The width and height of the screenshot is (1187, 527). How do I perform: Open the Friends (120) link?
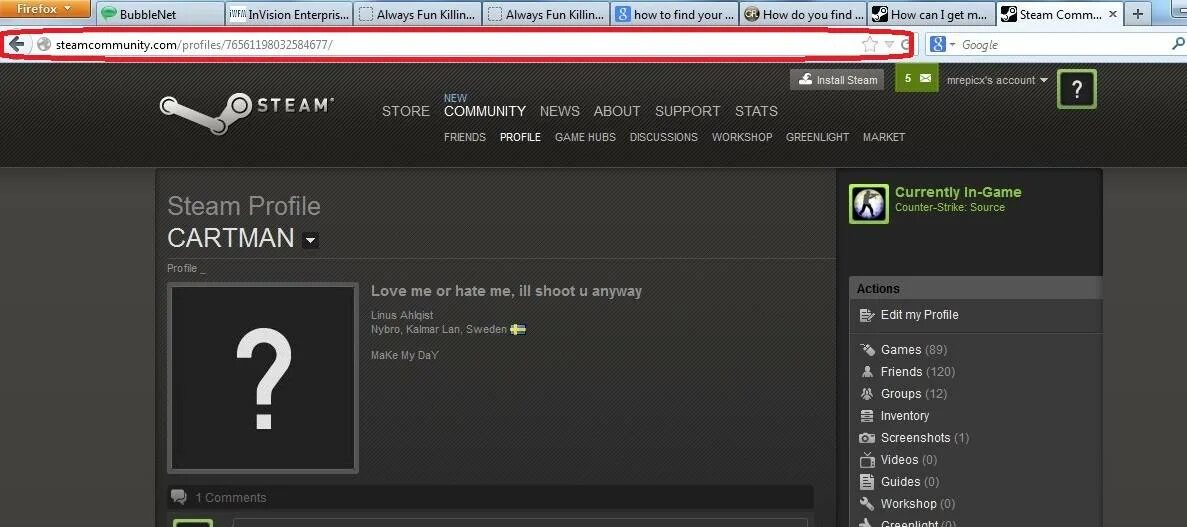coord(918,372)
